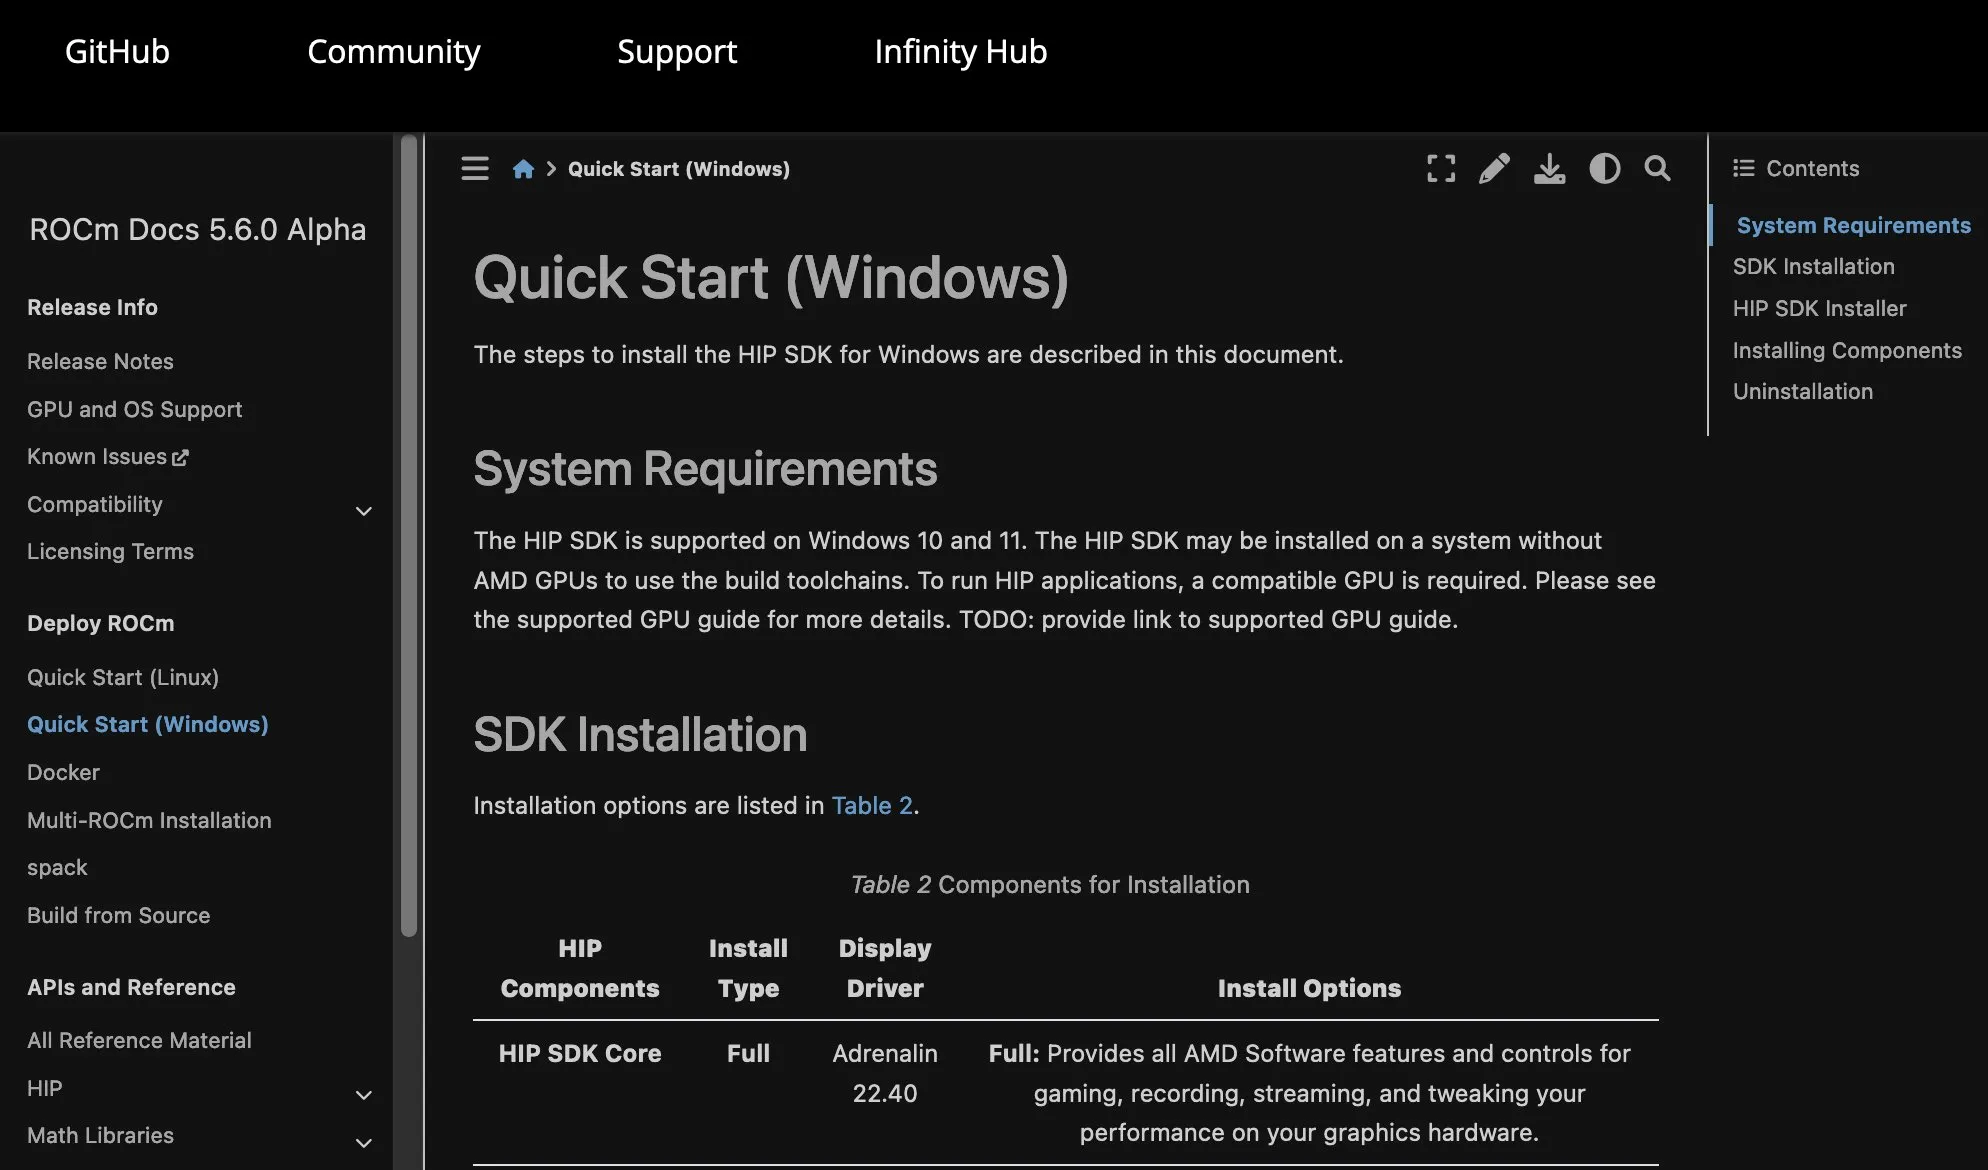Image resolution: width=1988 pixels, height=1170 pixels.
Task: Click the Table 2 hyperlink
Action: [x=871, y=804]
